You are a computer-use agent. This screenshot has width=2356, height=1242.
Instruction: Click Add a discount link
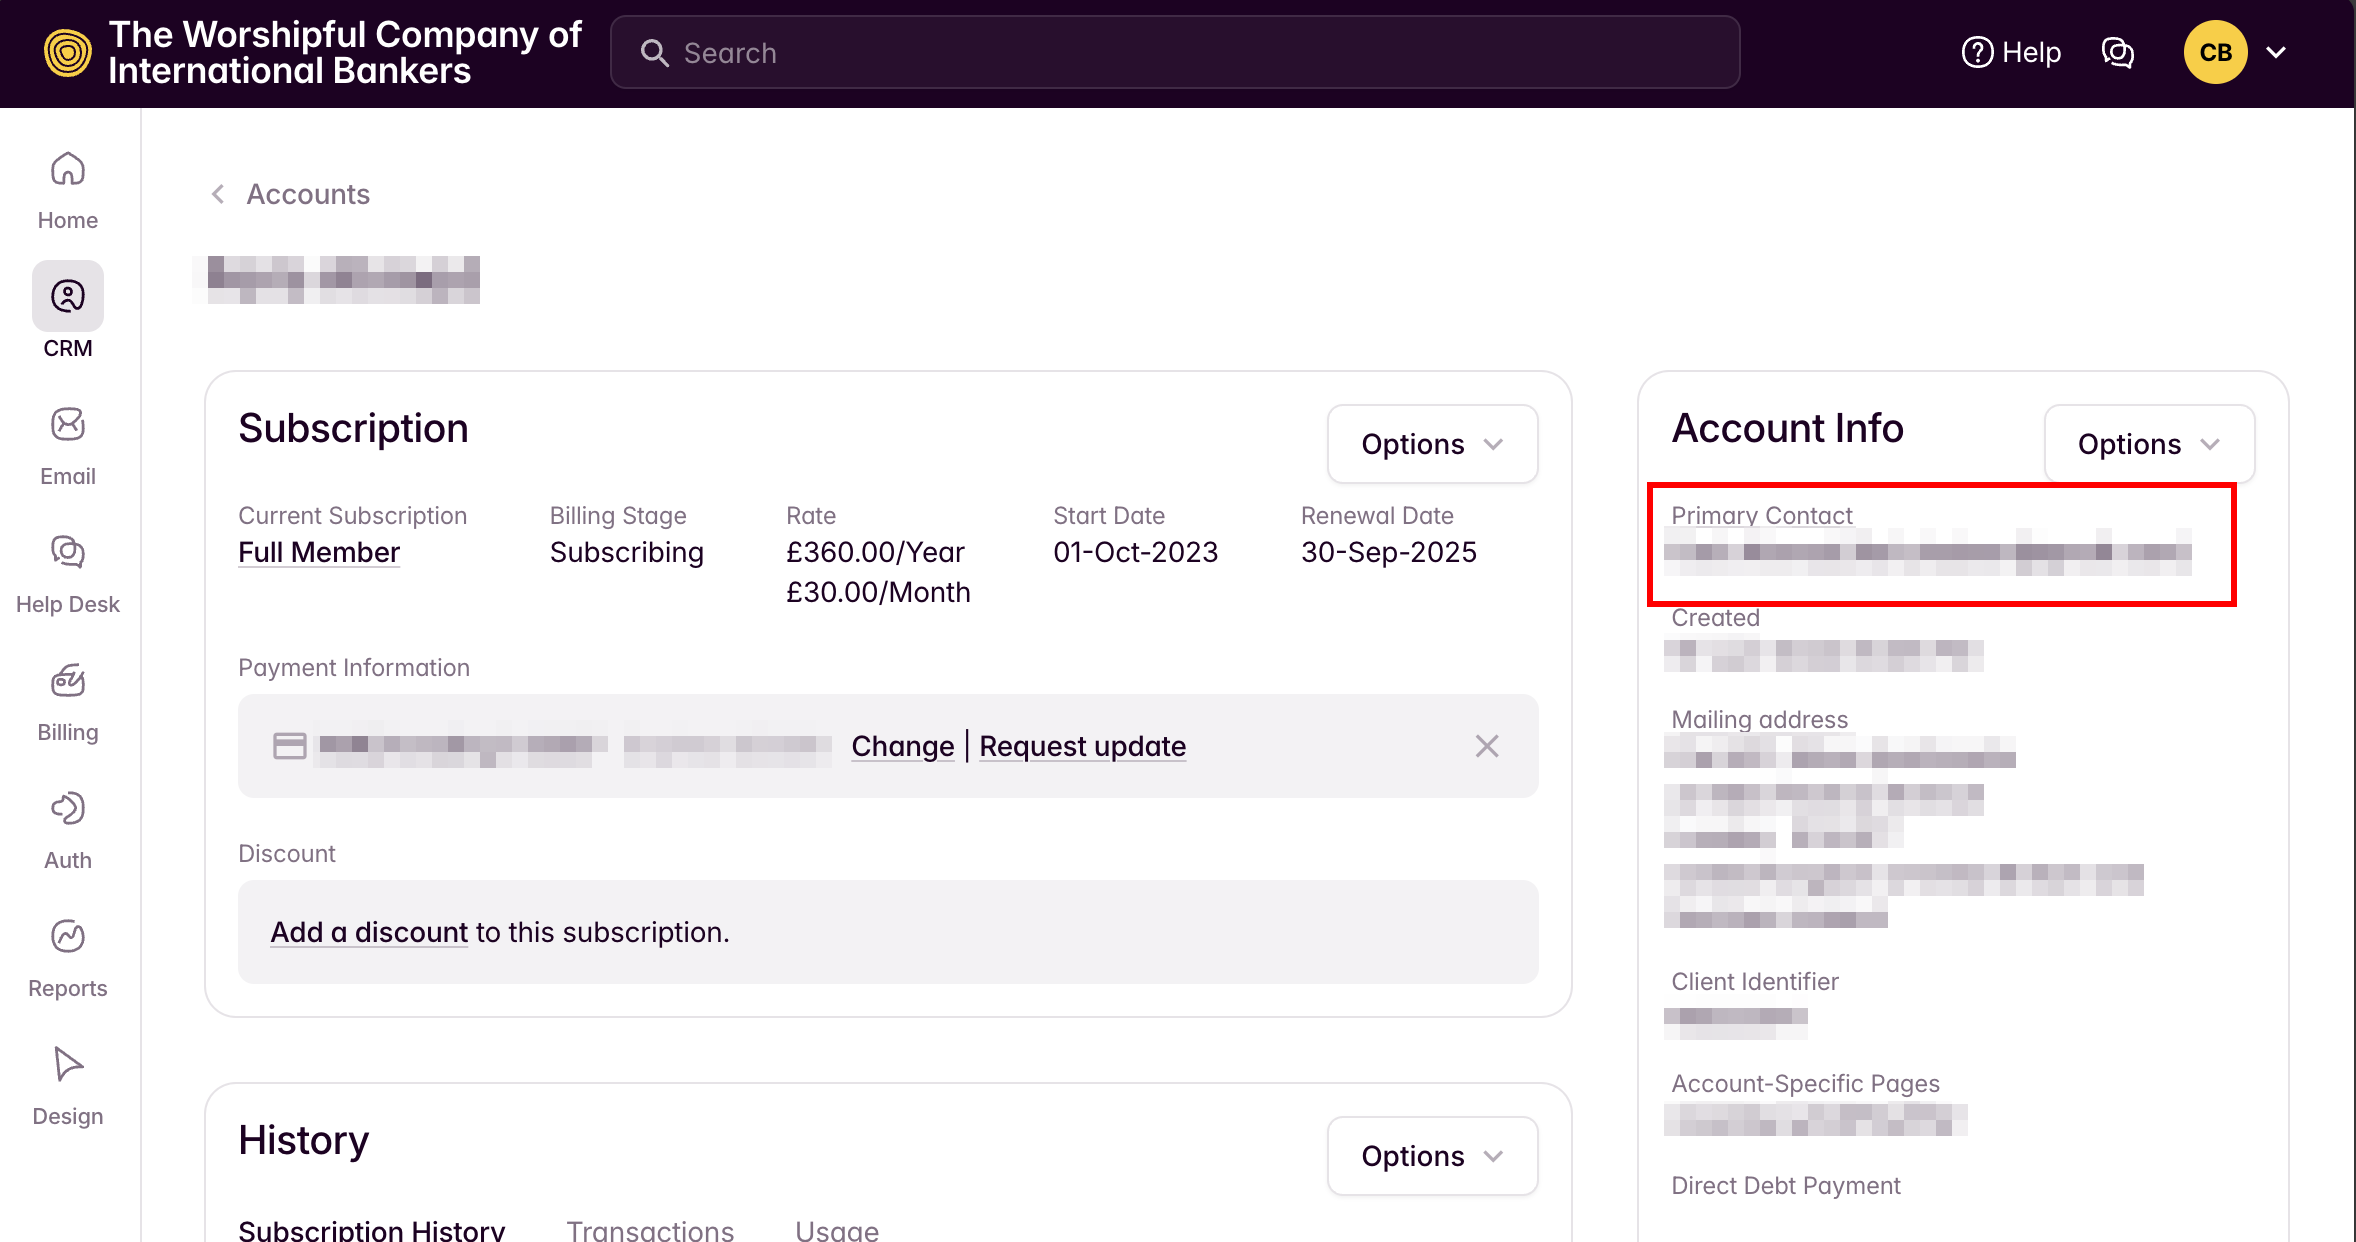pyautogui.click(x=369, y=932)
